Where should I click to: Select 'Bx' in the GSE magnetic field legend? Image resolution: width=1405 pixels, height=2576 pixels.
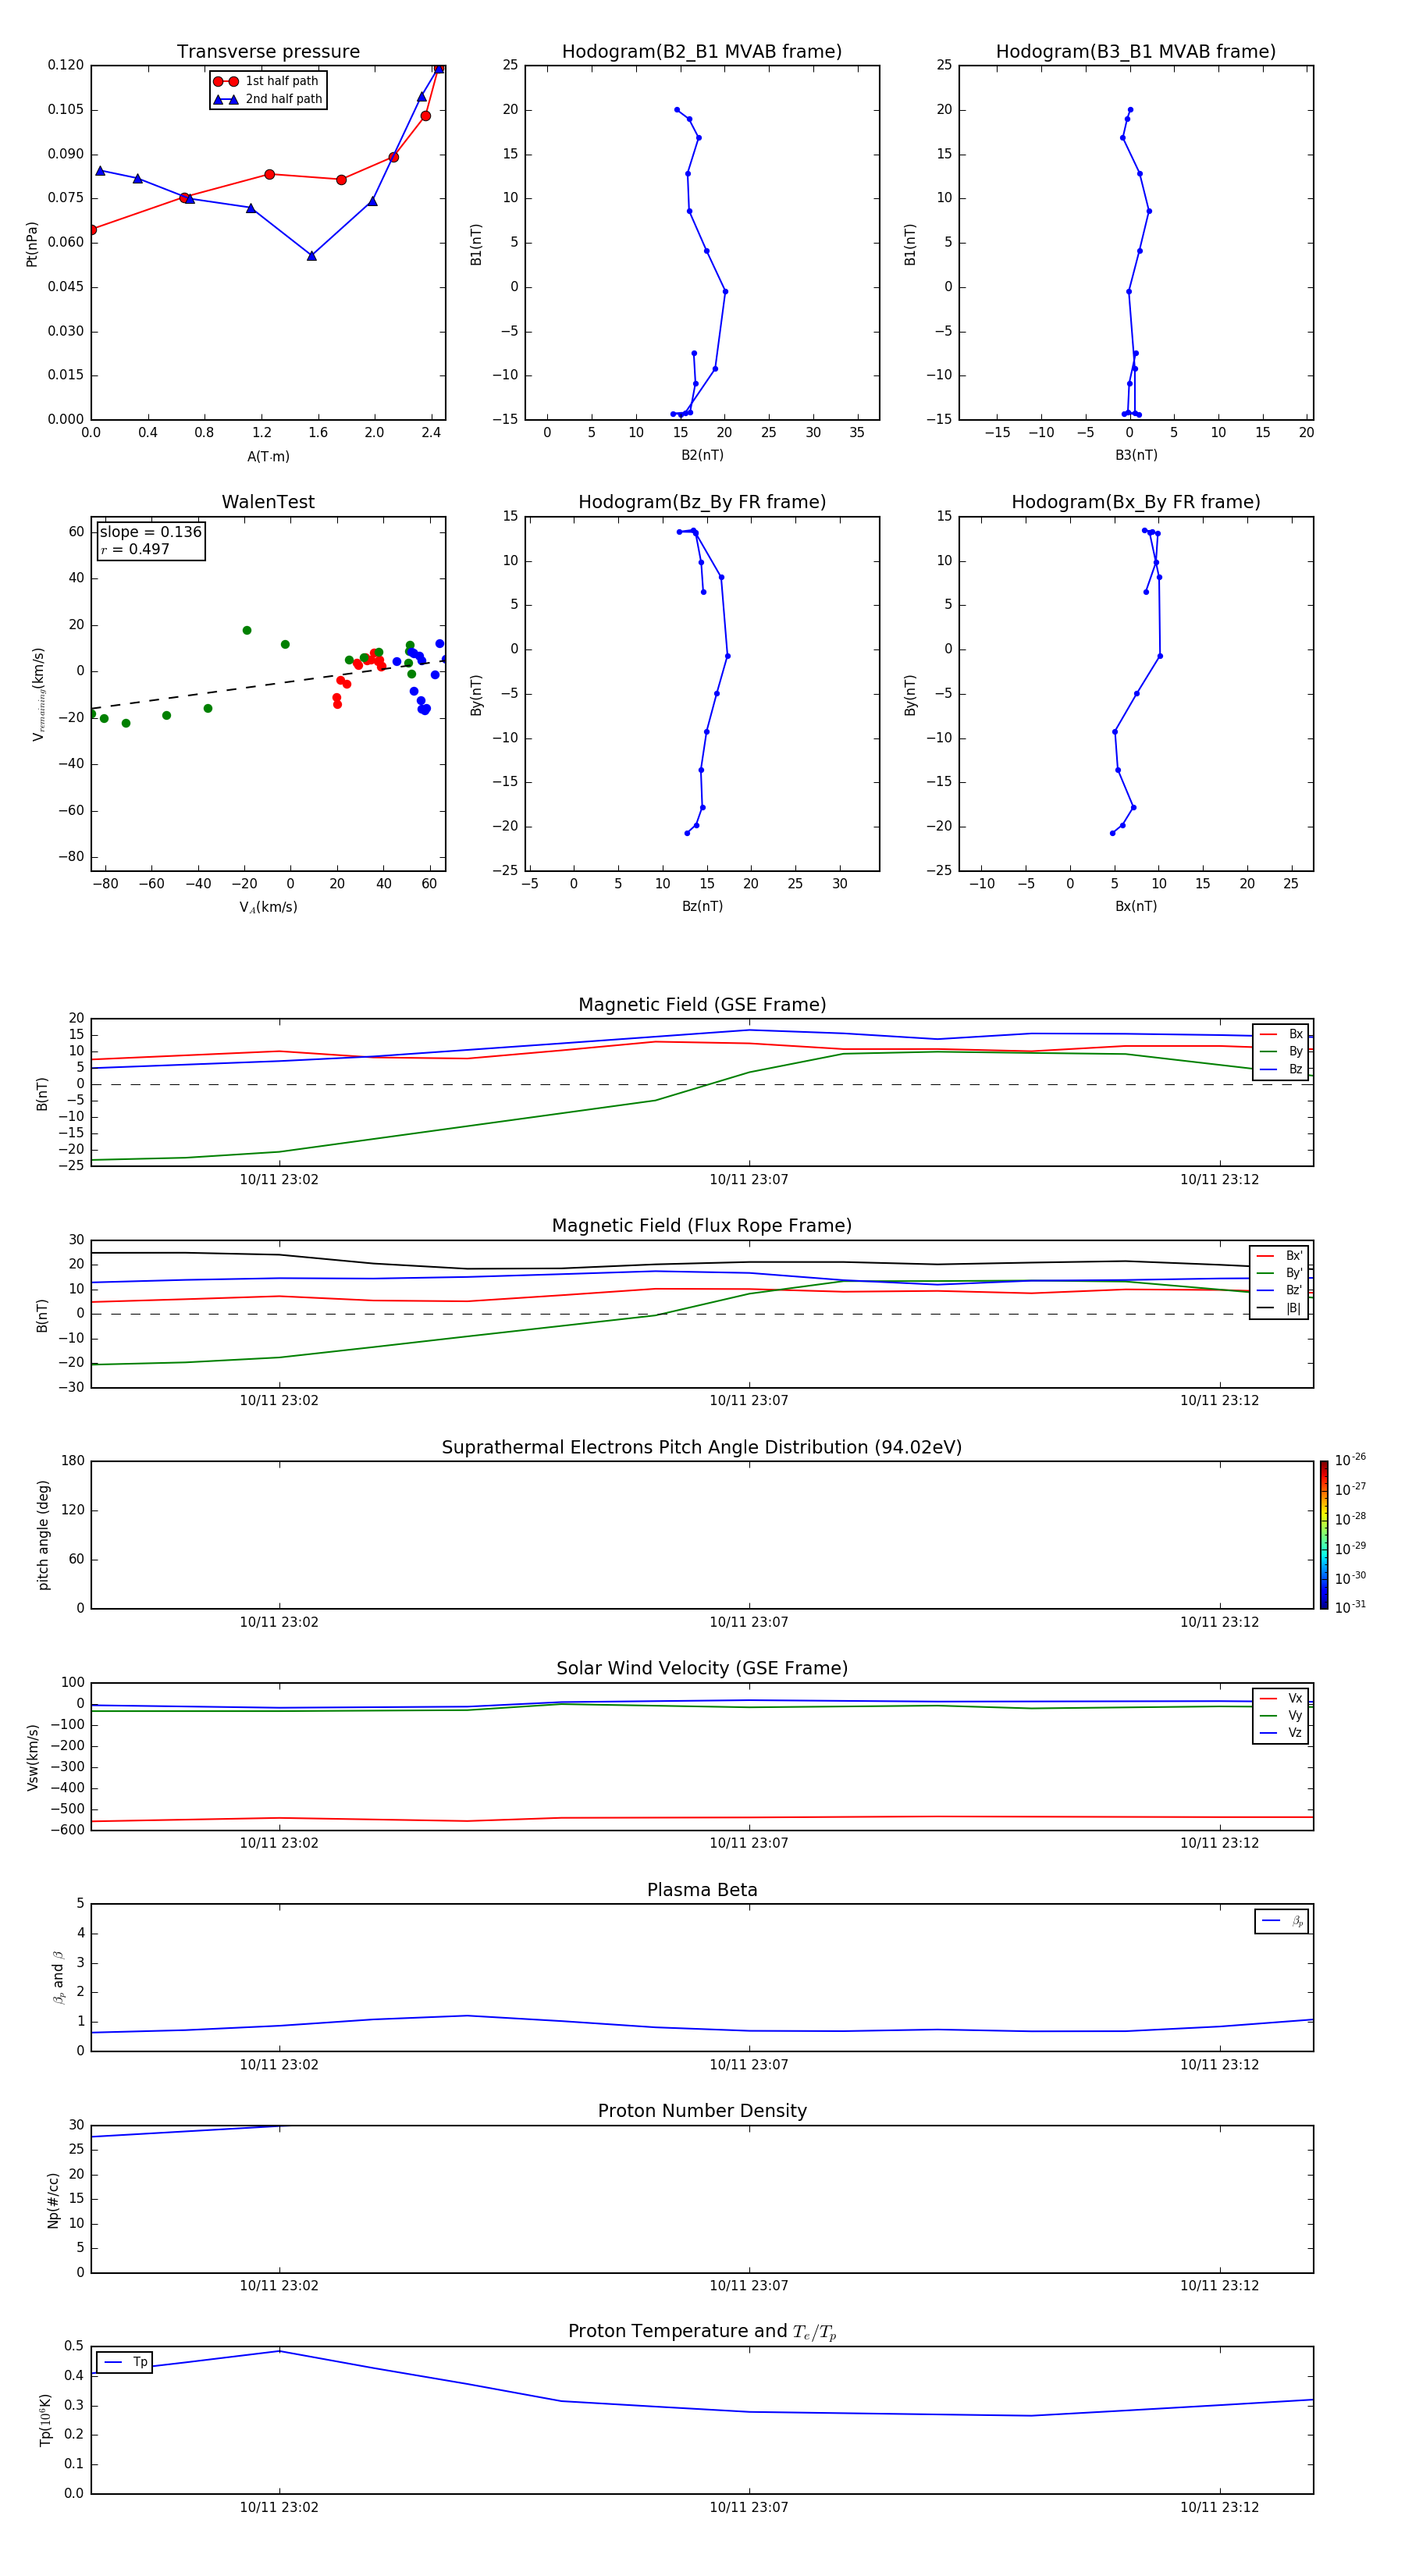click(1281, 1034)
